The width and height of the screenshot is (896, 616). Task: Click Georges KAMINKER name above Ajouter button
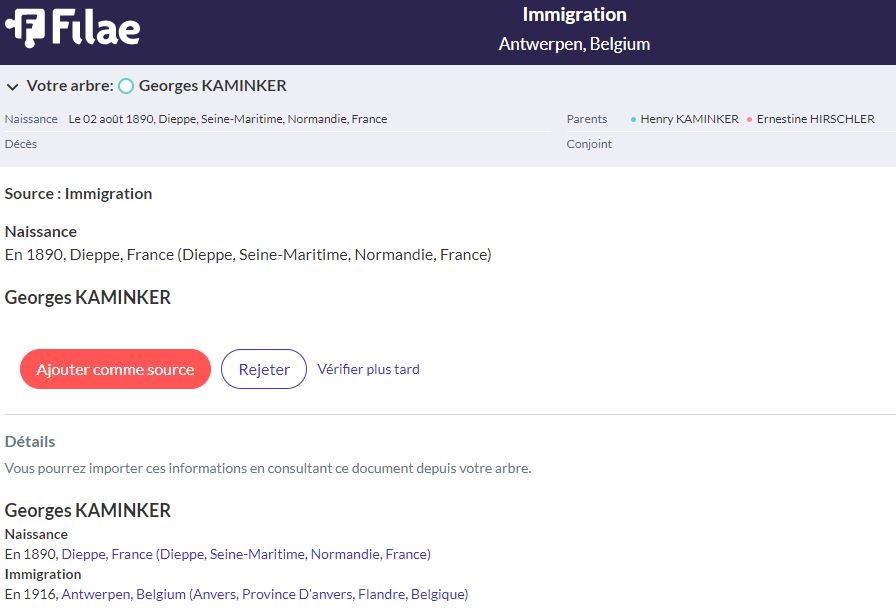[88, 298]
